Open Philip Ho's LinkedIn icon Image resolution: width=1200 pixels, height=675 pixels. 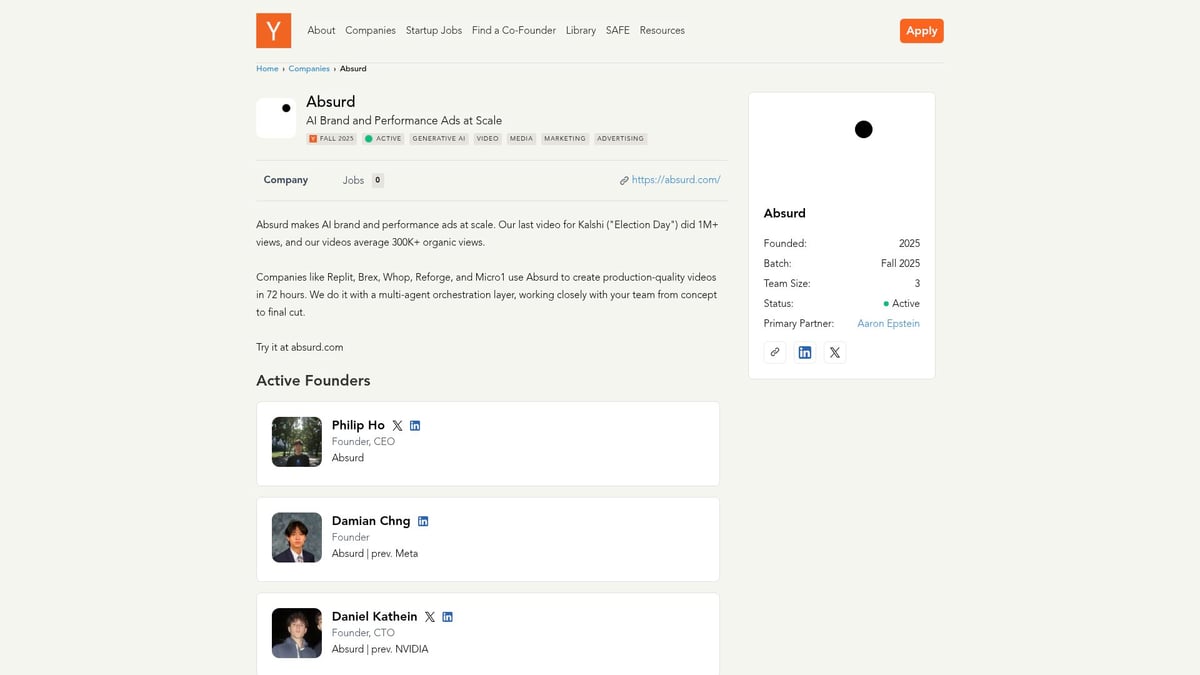pos(415,425)
